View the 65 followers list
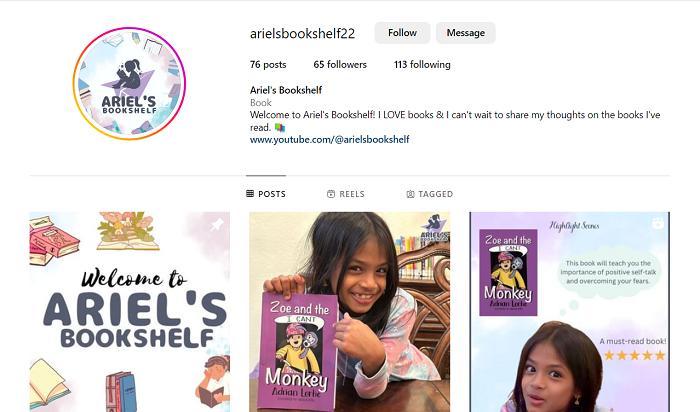The width and height of the screenshot is (700, 412). tap(340, 65)
